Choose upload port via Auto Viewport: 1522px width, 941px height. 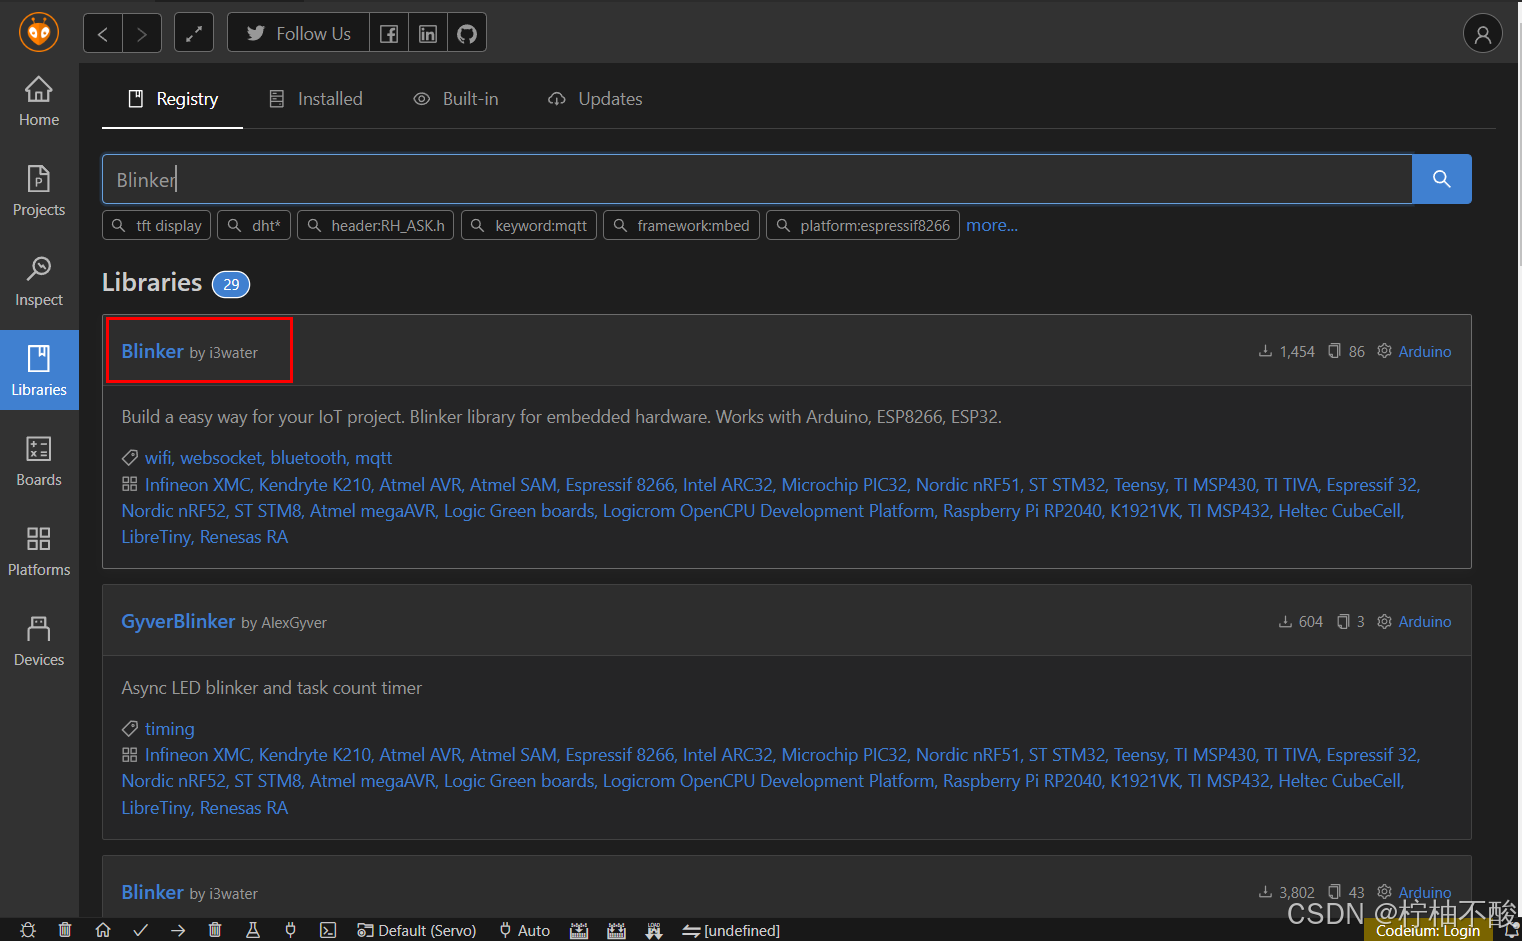coord(525,930)
